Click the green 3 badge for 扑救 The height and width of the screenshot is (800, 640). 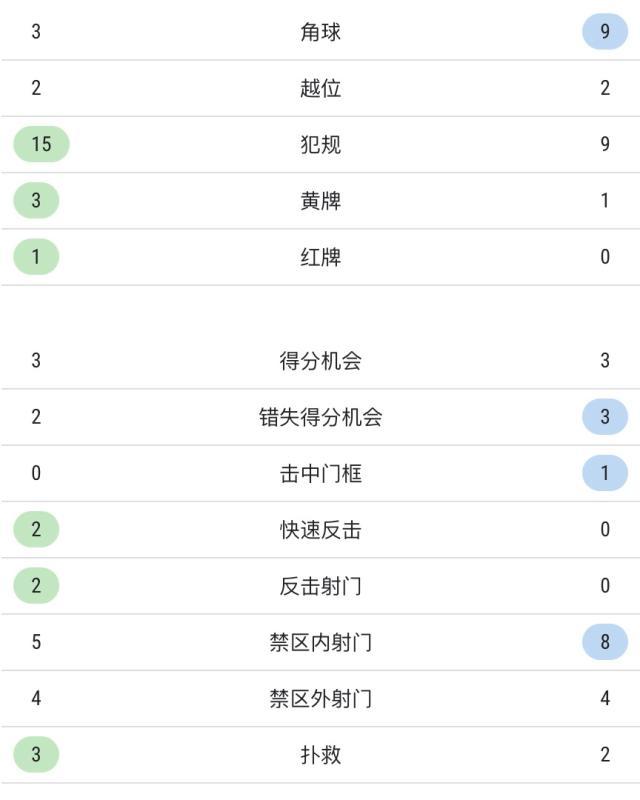(36, 754)
